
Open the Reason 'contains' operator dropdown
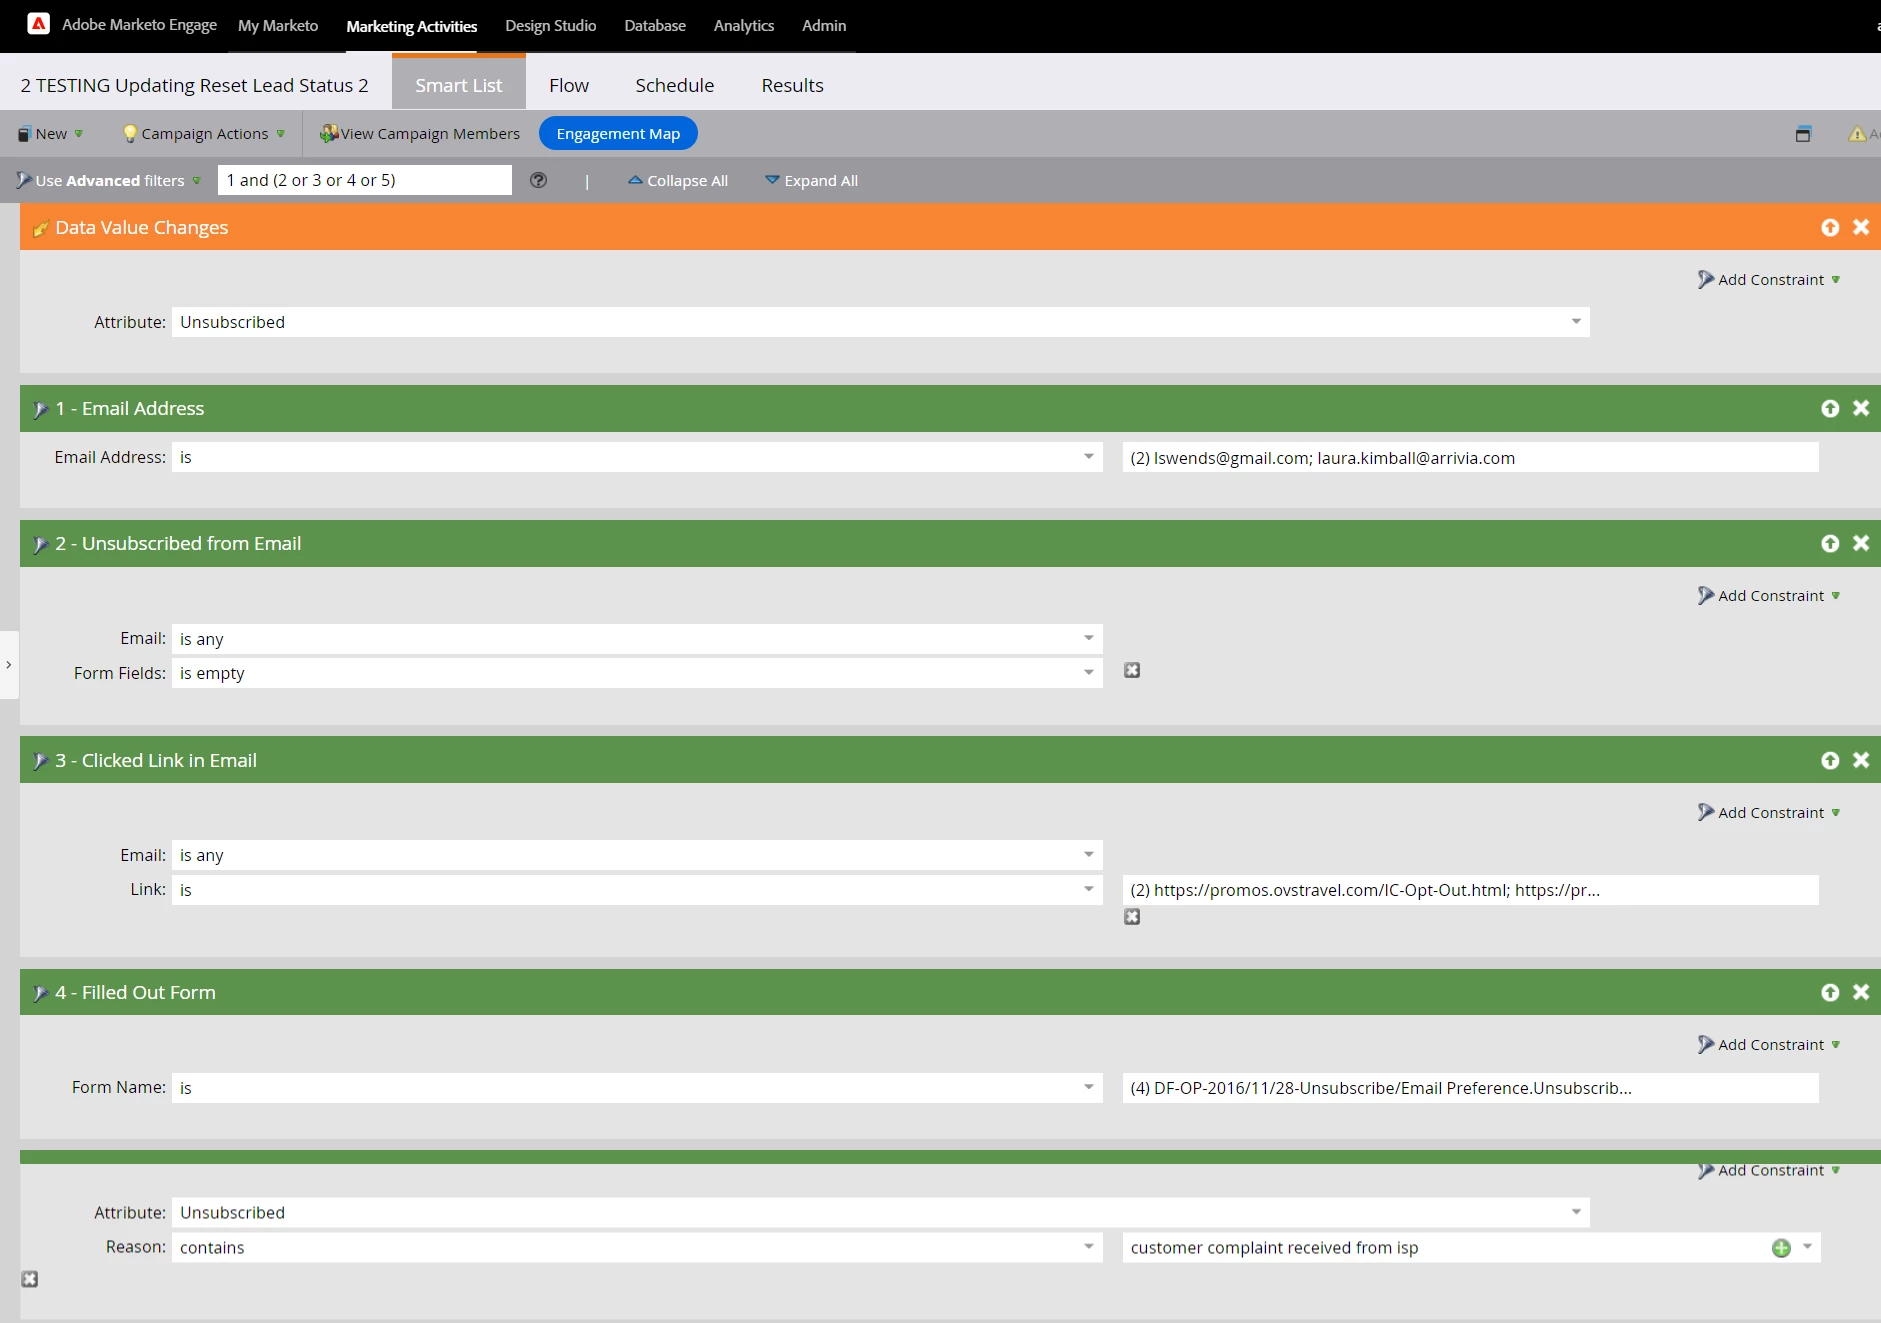click(637, 1248)
